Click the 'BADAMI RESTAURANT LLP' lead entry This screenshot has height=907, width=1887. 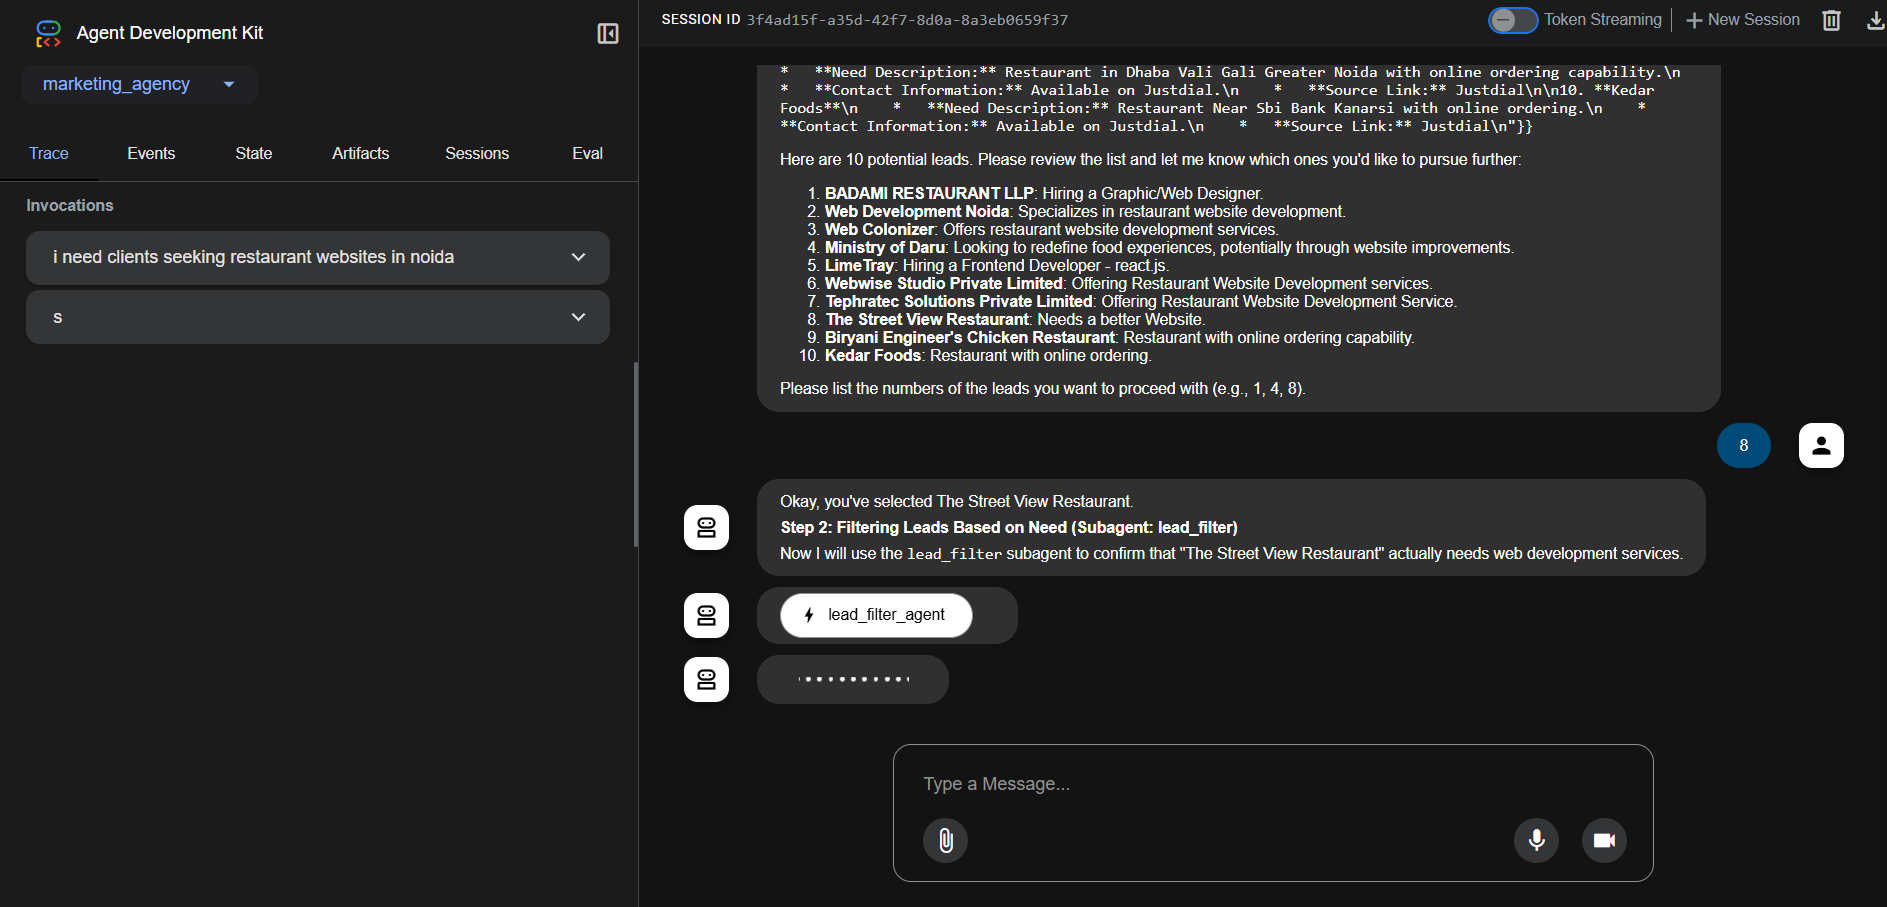click(x=1044, y=193)
